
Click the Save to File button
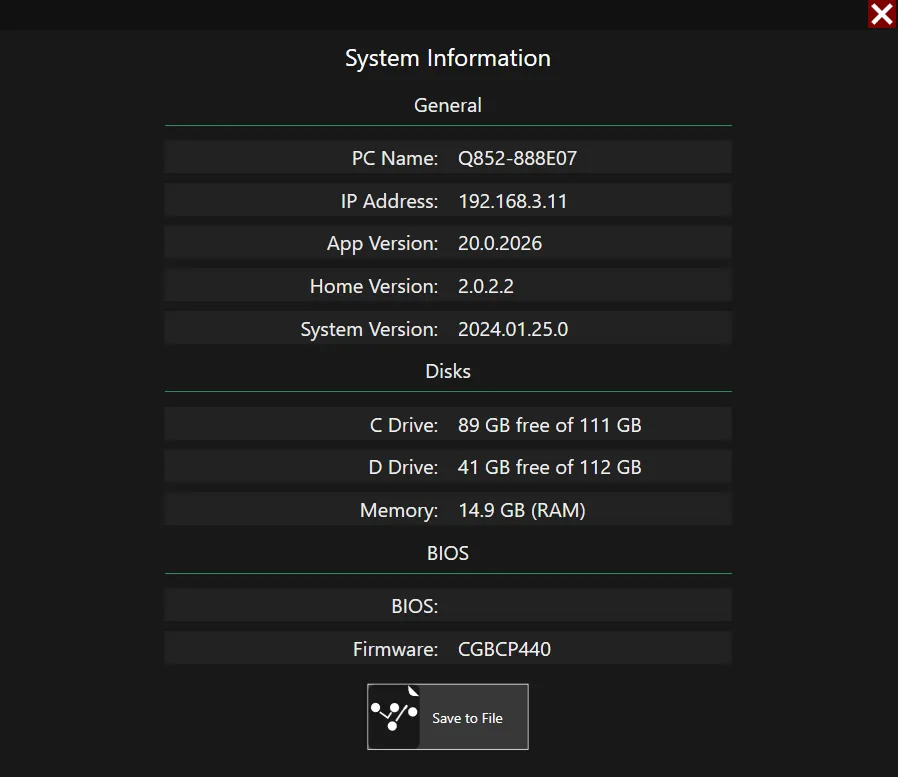447,716
